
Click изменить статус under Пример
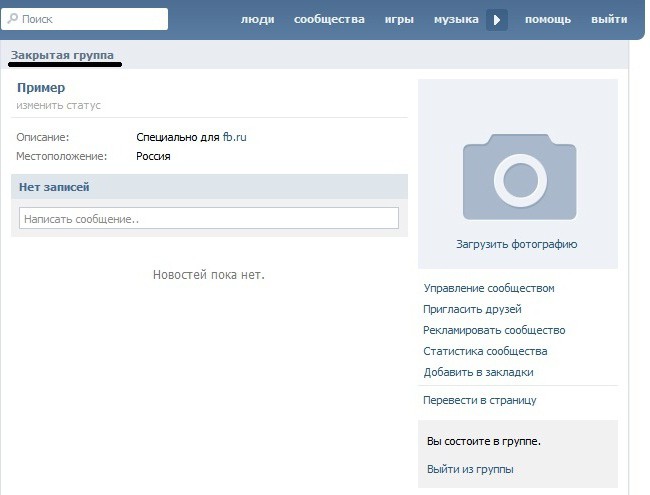pos(58,105)
